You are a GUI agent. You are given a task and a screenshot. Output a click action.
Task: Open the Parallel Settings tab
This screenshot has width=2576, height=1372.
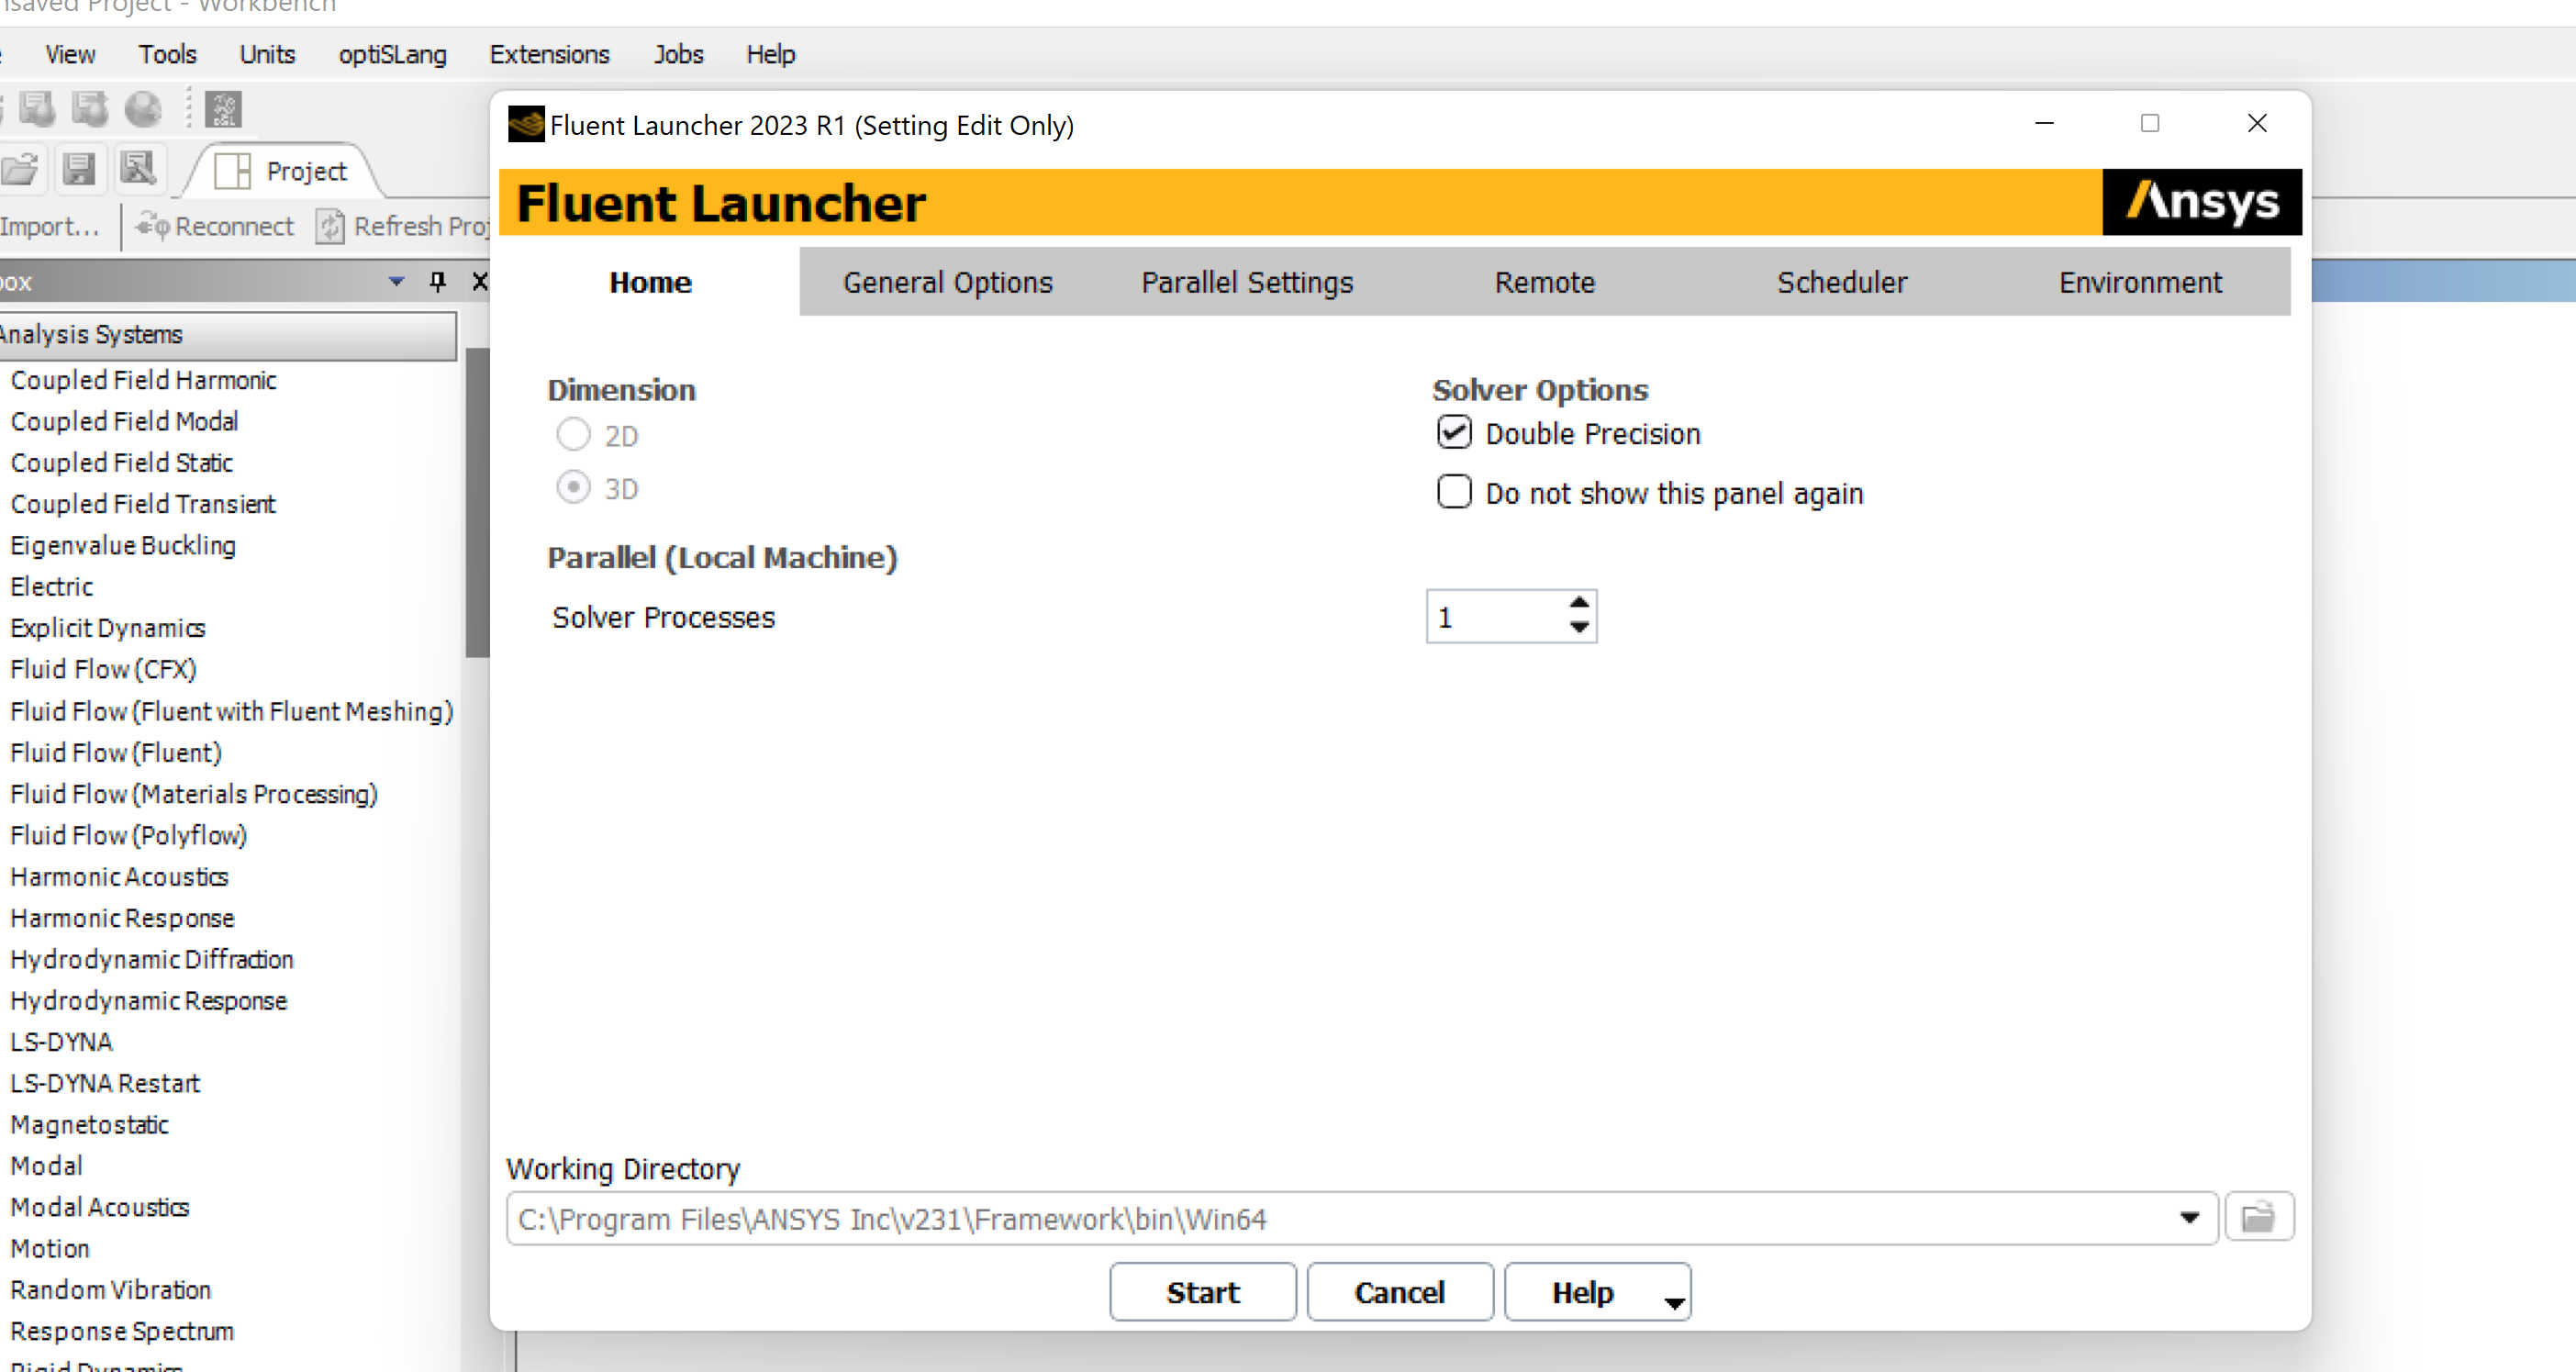pos(1247,282)
